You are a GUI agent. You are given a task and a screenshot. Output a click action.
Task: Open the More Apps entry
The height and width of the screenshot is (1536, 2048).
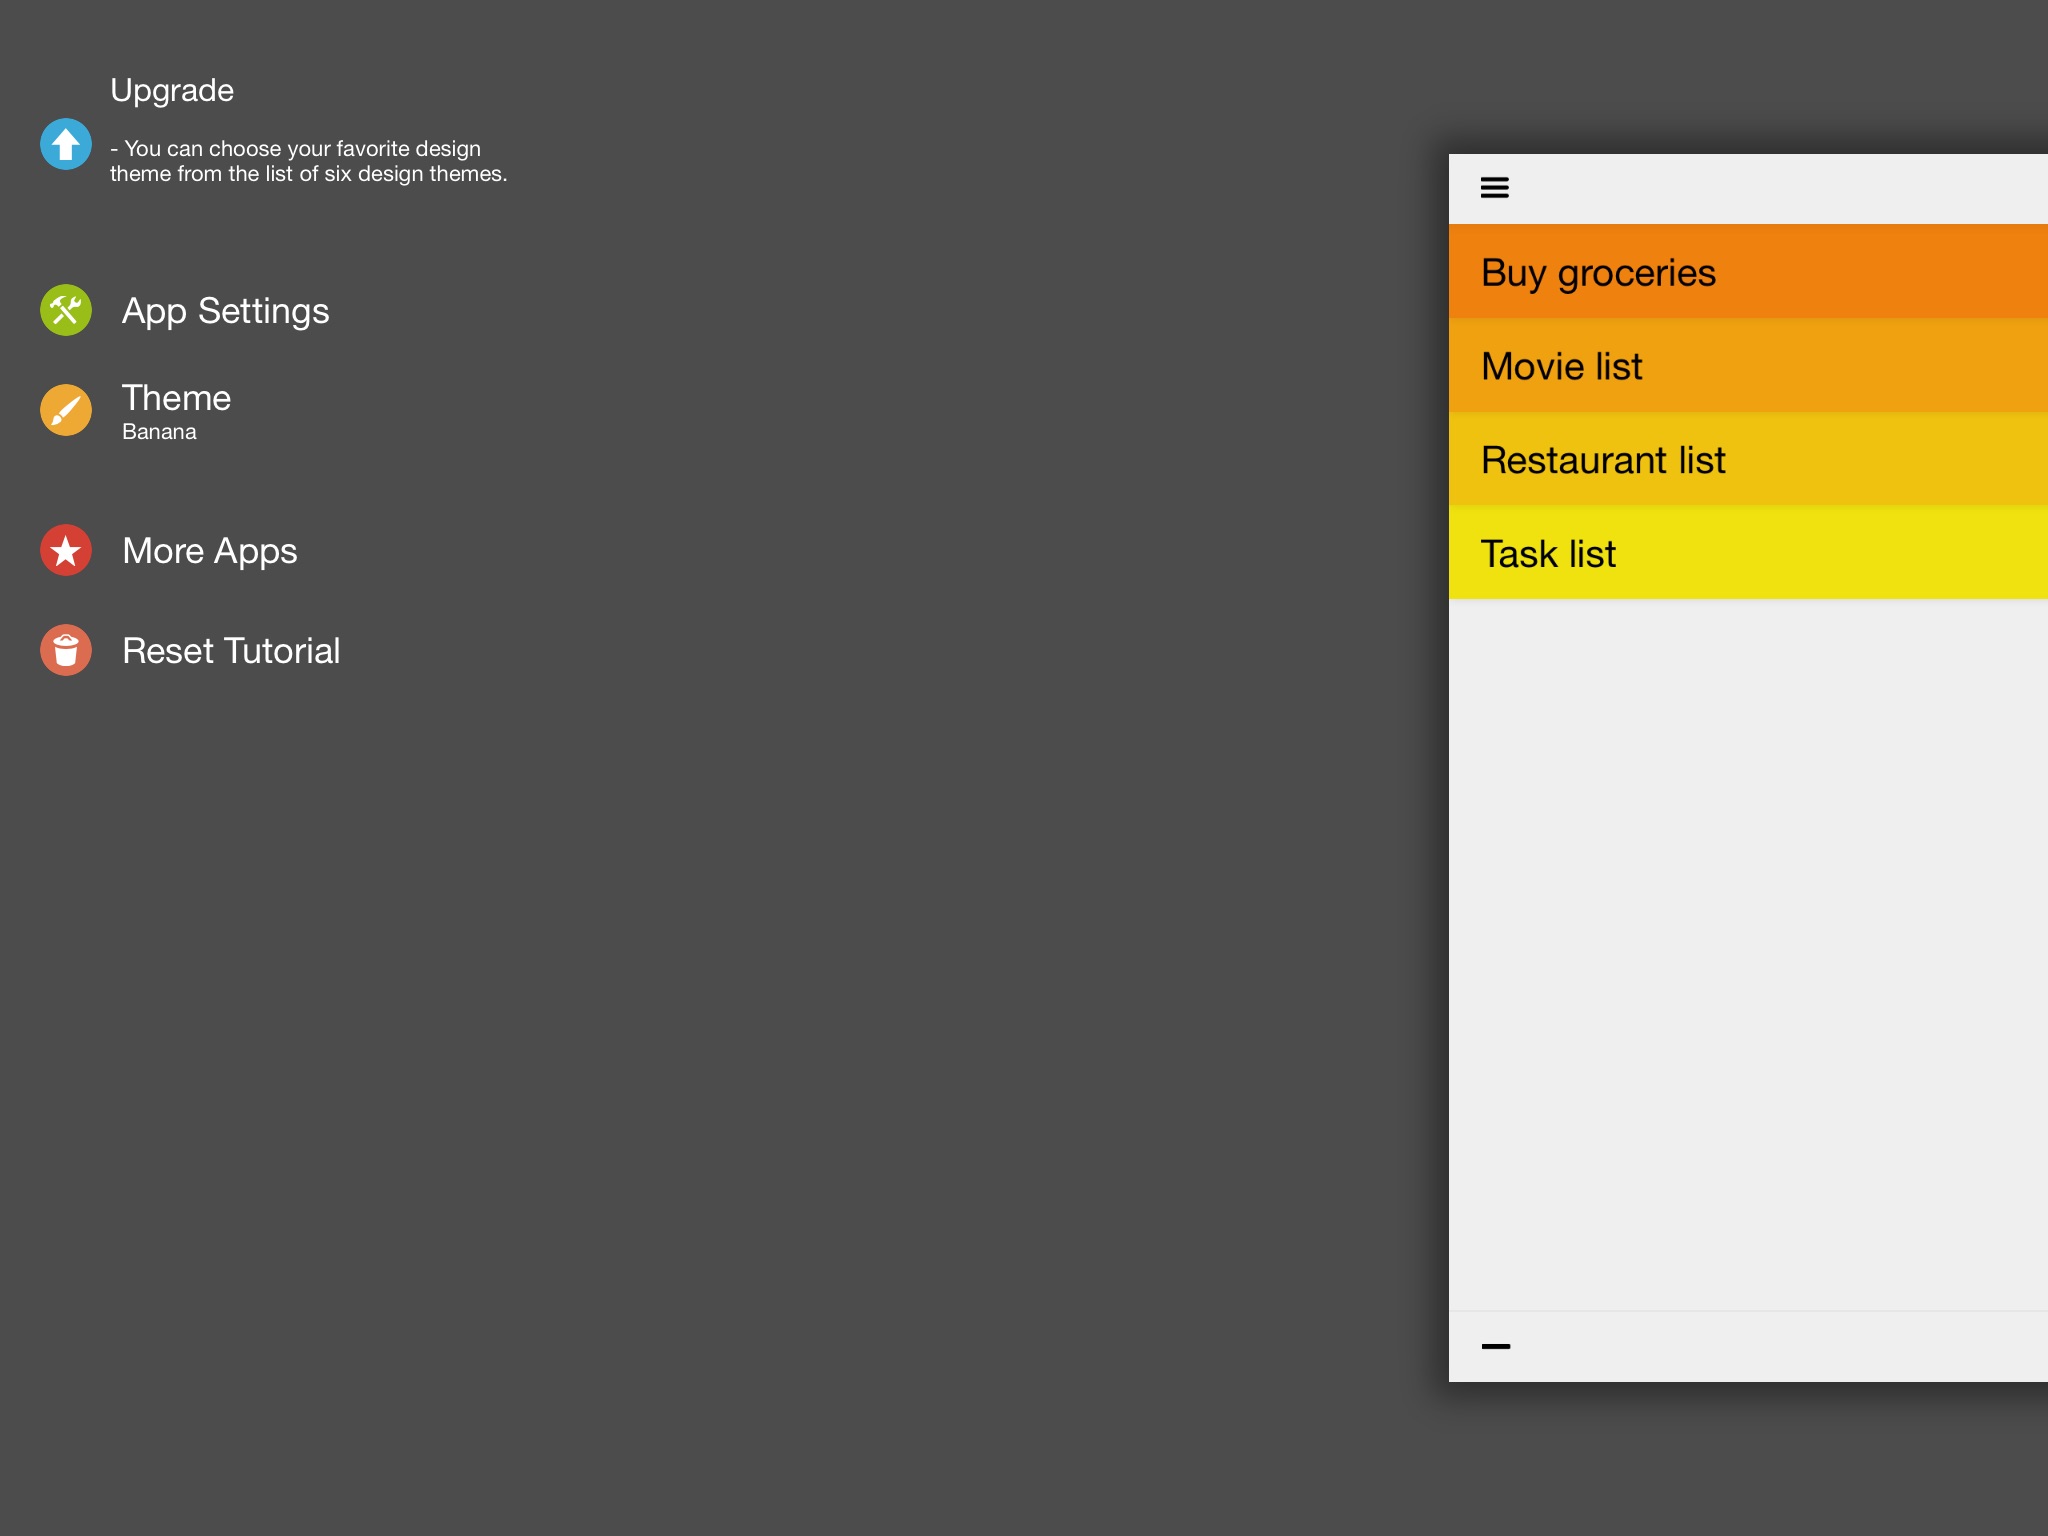tap(209, 551)
